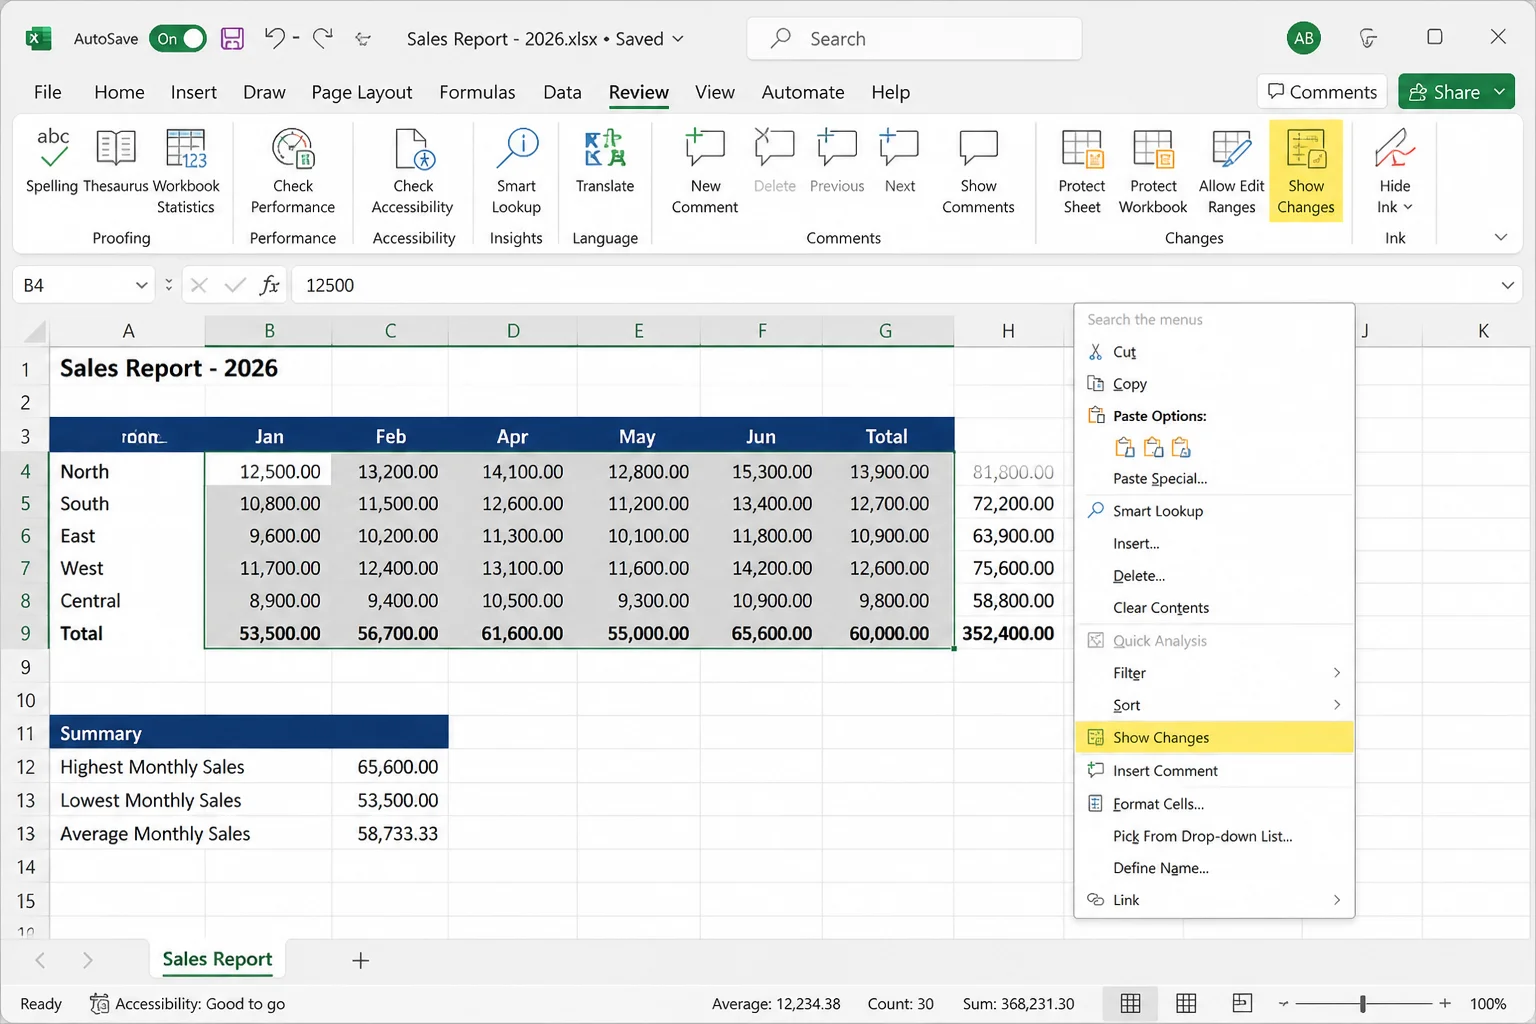Run the Spelling check

(x=52, y=162)
